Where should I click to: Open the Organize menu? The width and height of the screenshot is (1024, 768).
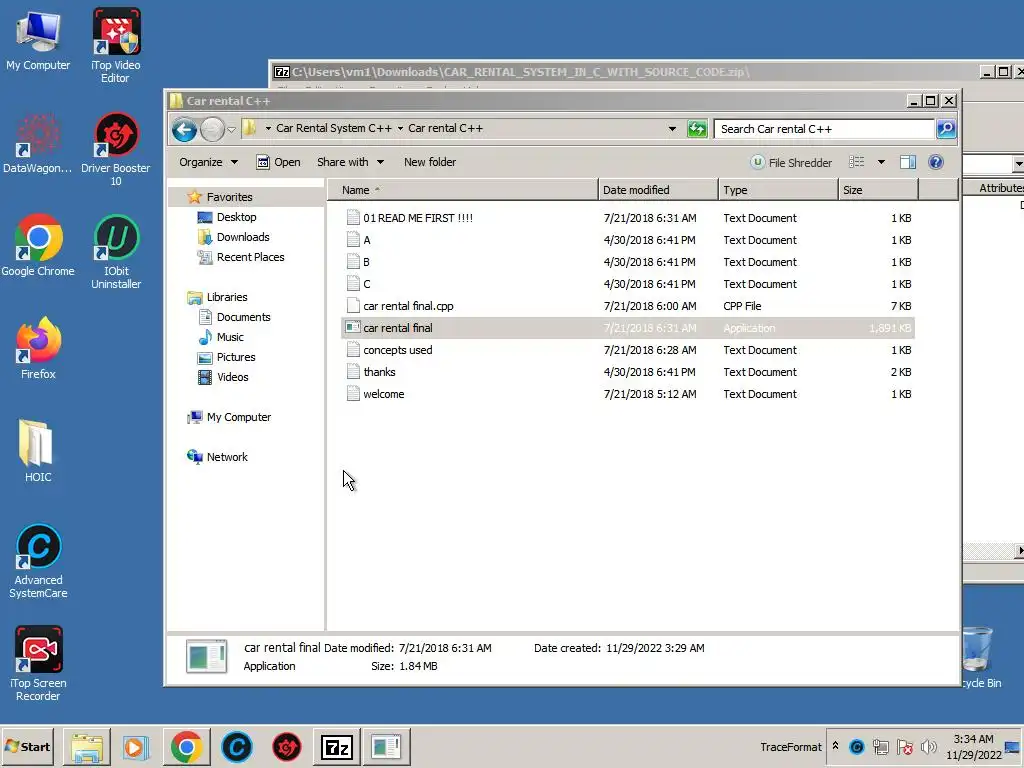click(208, 162)
